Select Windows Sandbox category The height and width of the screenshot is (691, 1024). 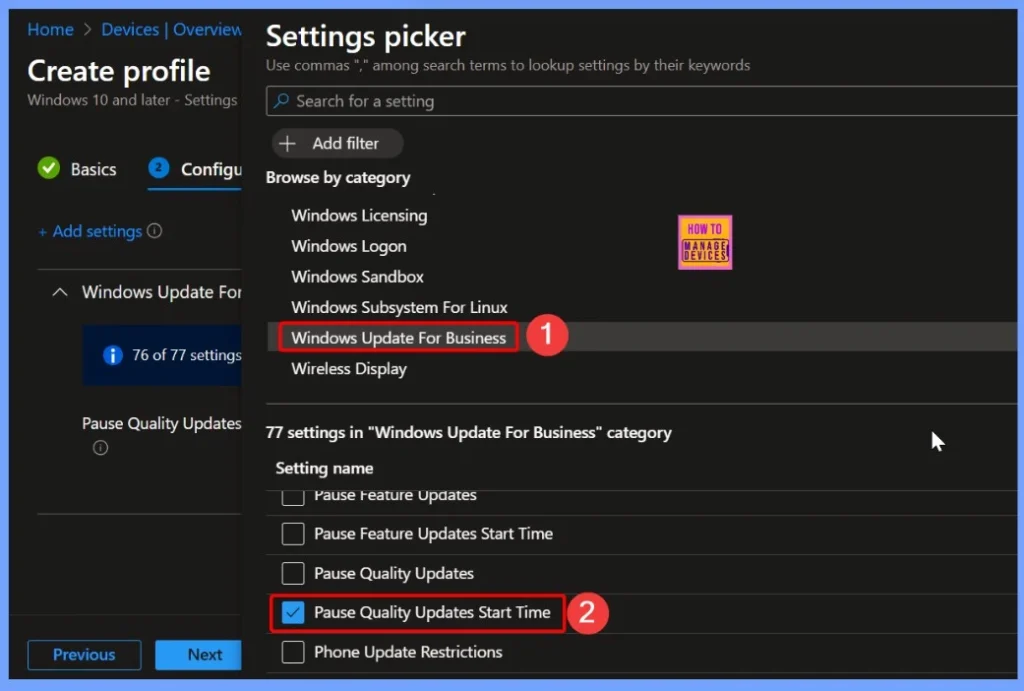pyautogui.click(x=357, y=277)
